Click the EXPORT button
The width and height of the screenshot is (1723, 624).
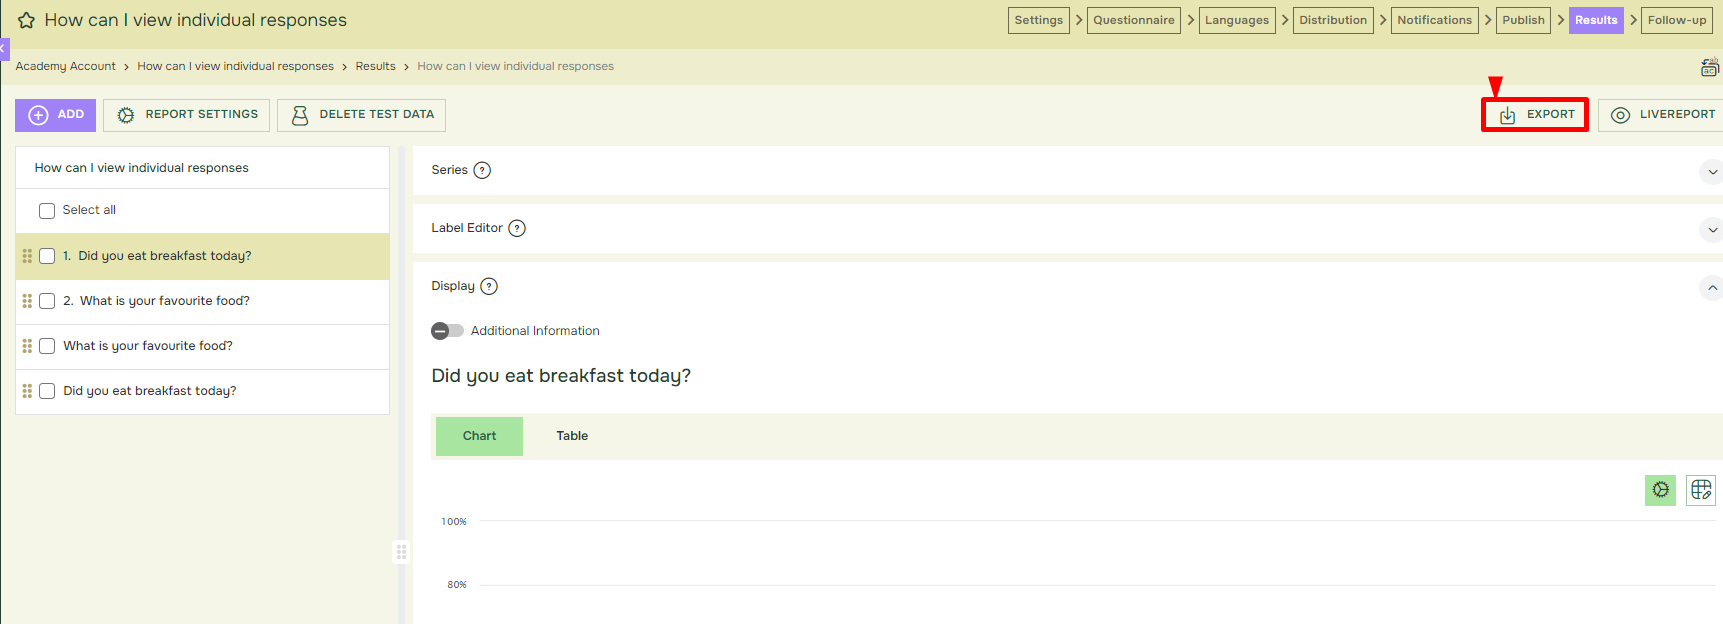(x=1535, y=115)
